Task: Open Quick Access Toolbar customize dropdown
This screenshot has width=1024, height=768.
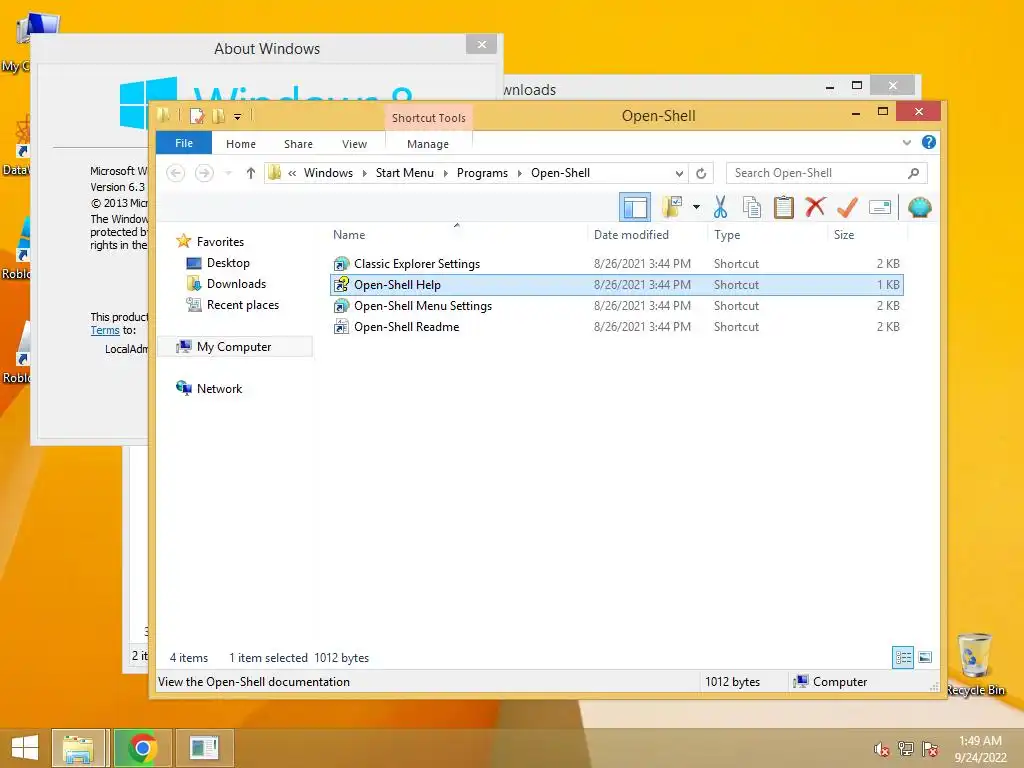Action: pos(238,117)
